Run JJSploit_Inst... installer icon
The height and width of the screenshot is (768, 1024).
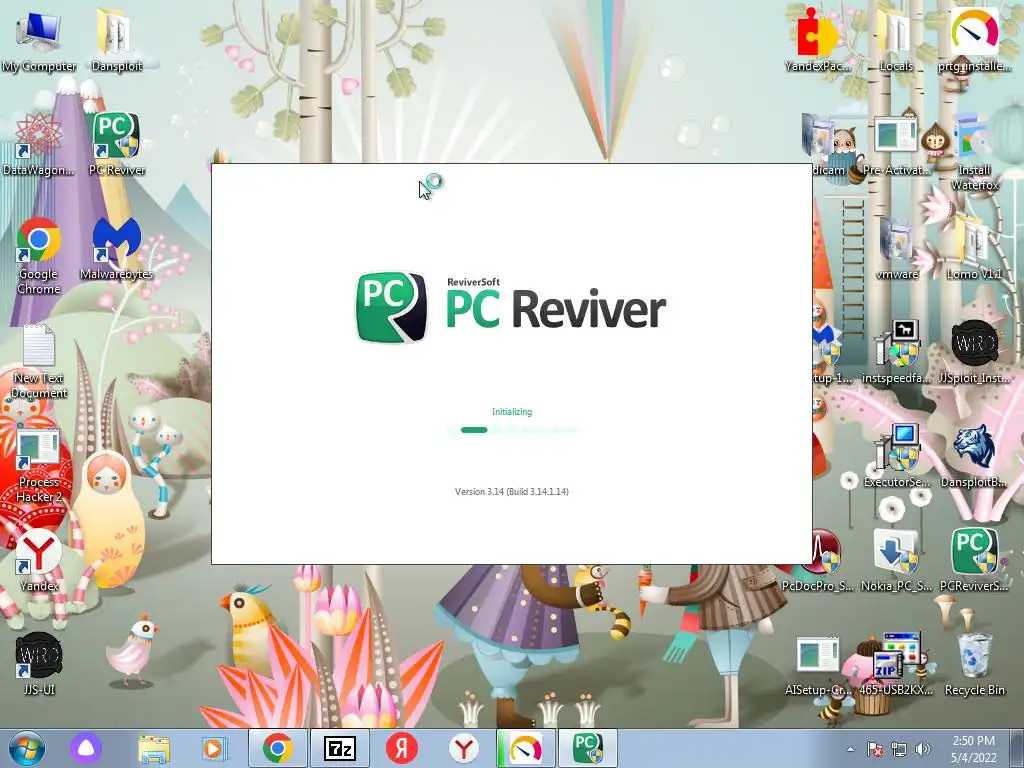point(974,353)
